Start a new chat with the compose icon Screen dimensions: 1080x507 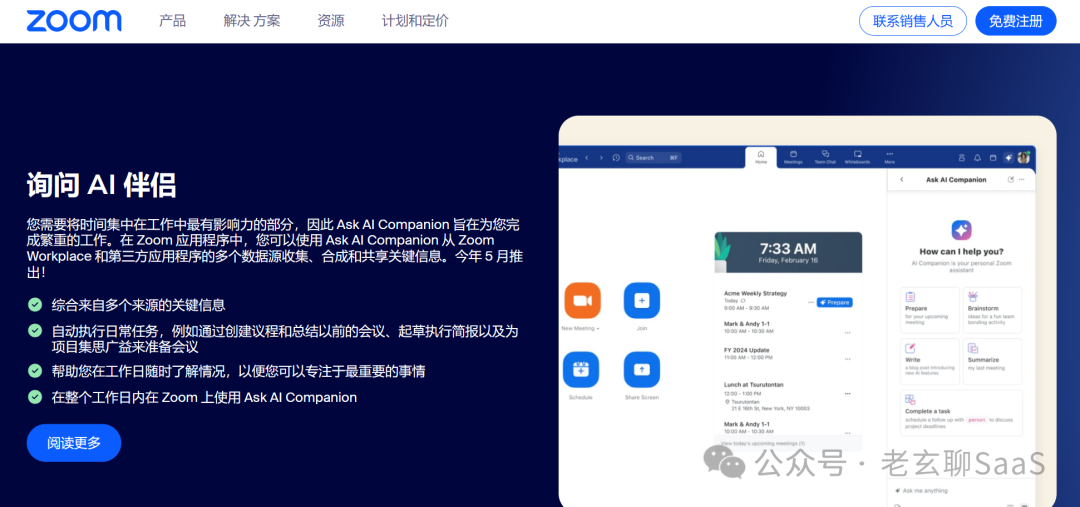[1010, 179]
